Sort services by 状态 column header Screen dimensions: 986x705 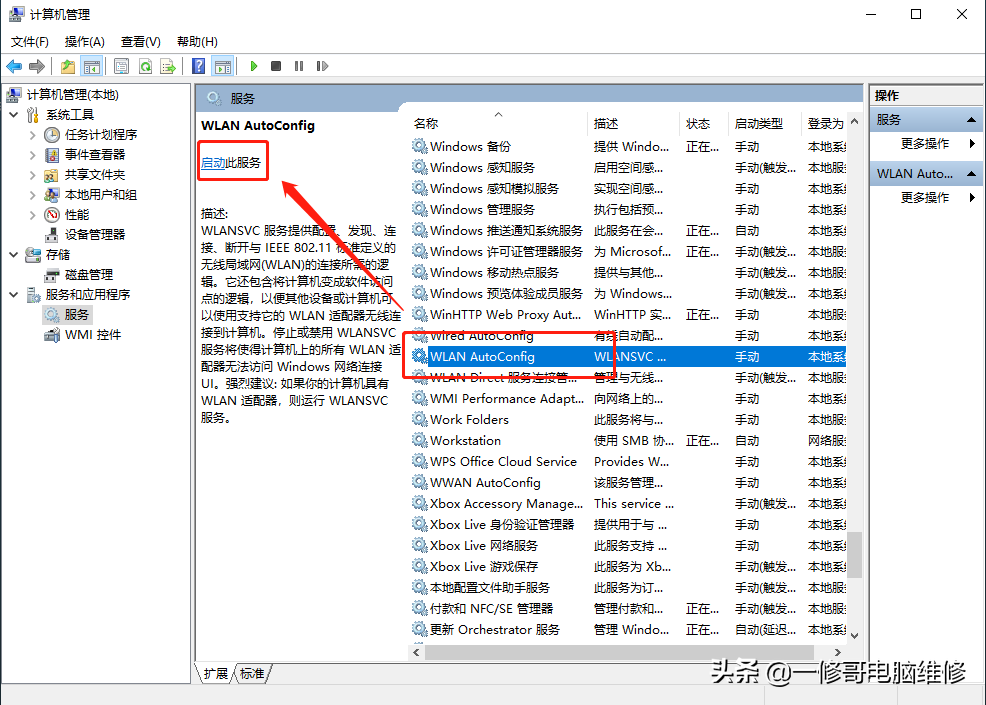705,123
